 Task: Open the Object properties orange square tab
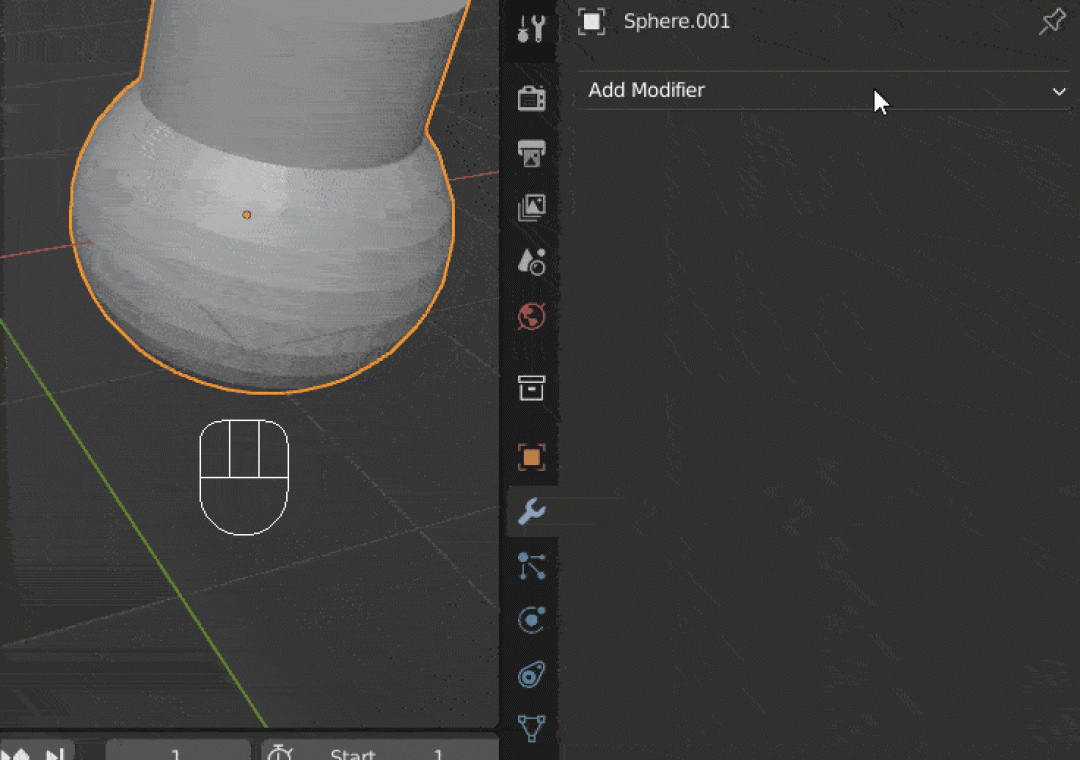pyautogui.click(x=531, y=457)
